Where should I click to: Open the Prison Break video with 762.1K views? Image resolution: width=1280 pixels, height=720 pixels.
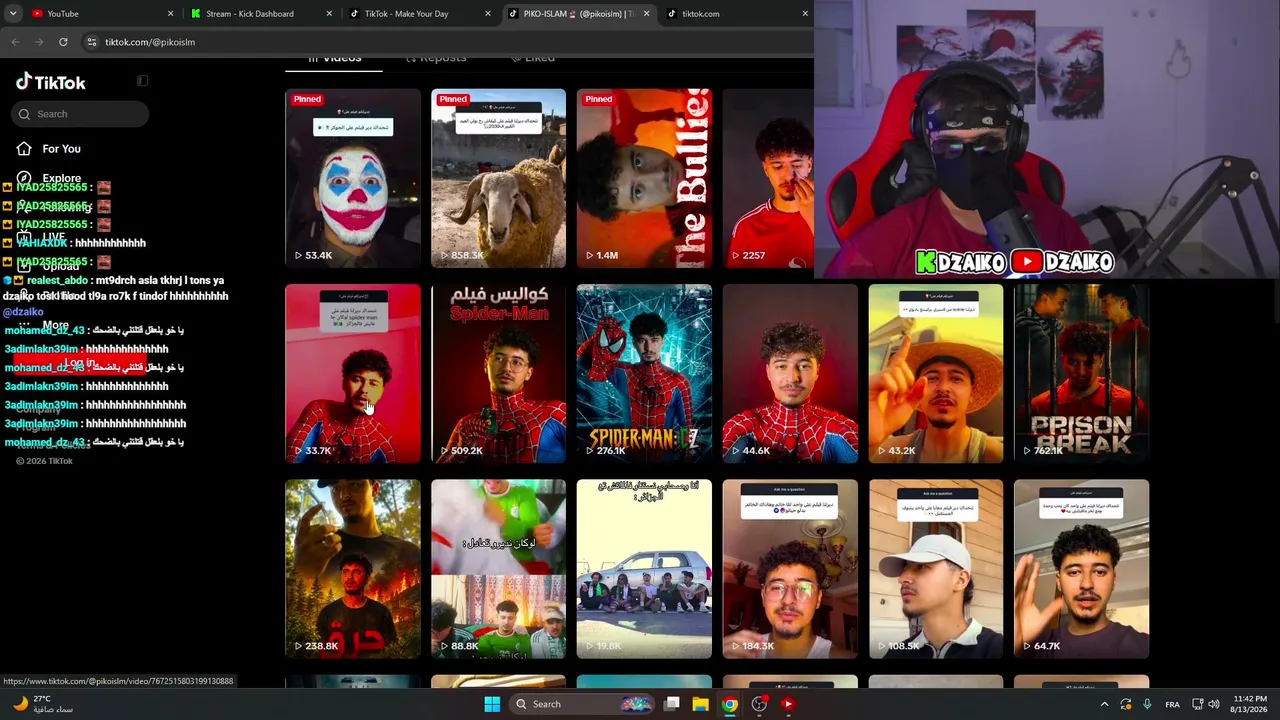point(1081,373)
